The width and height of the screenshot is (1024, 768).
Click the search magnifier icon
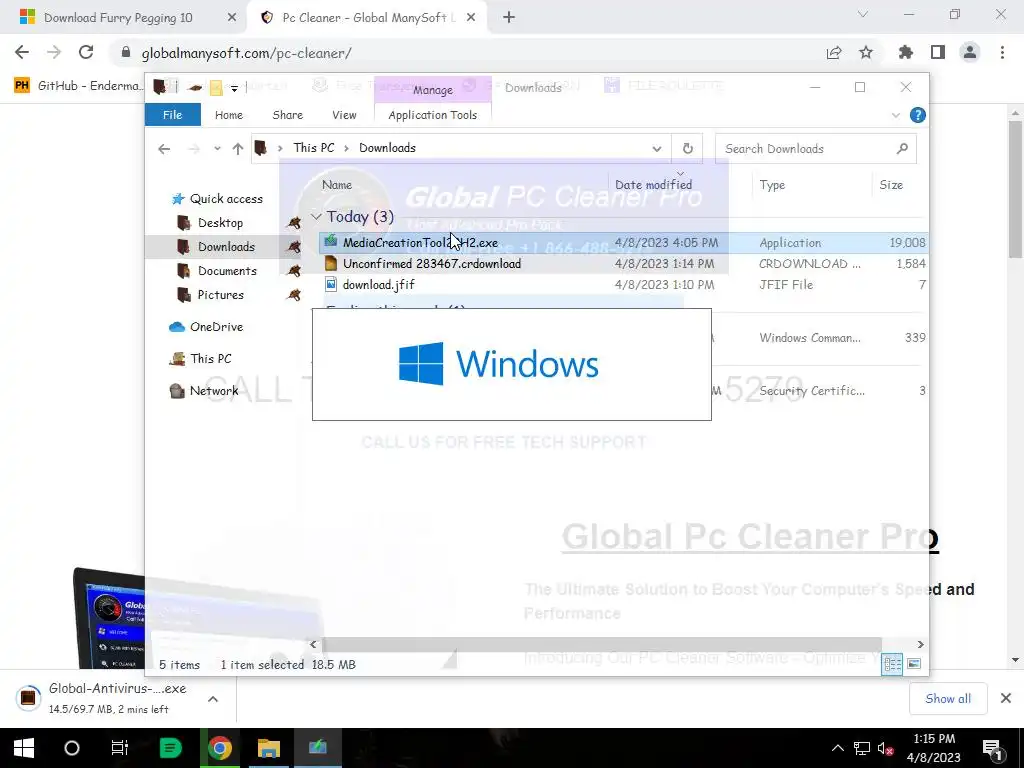902,149
